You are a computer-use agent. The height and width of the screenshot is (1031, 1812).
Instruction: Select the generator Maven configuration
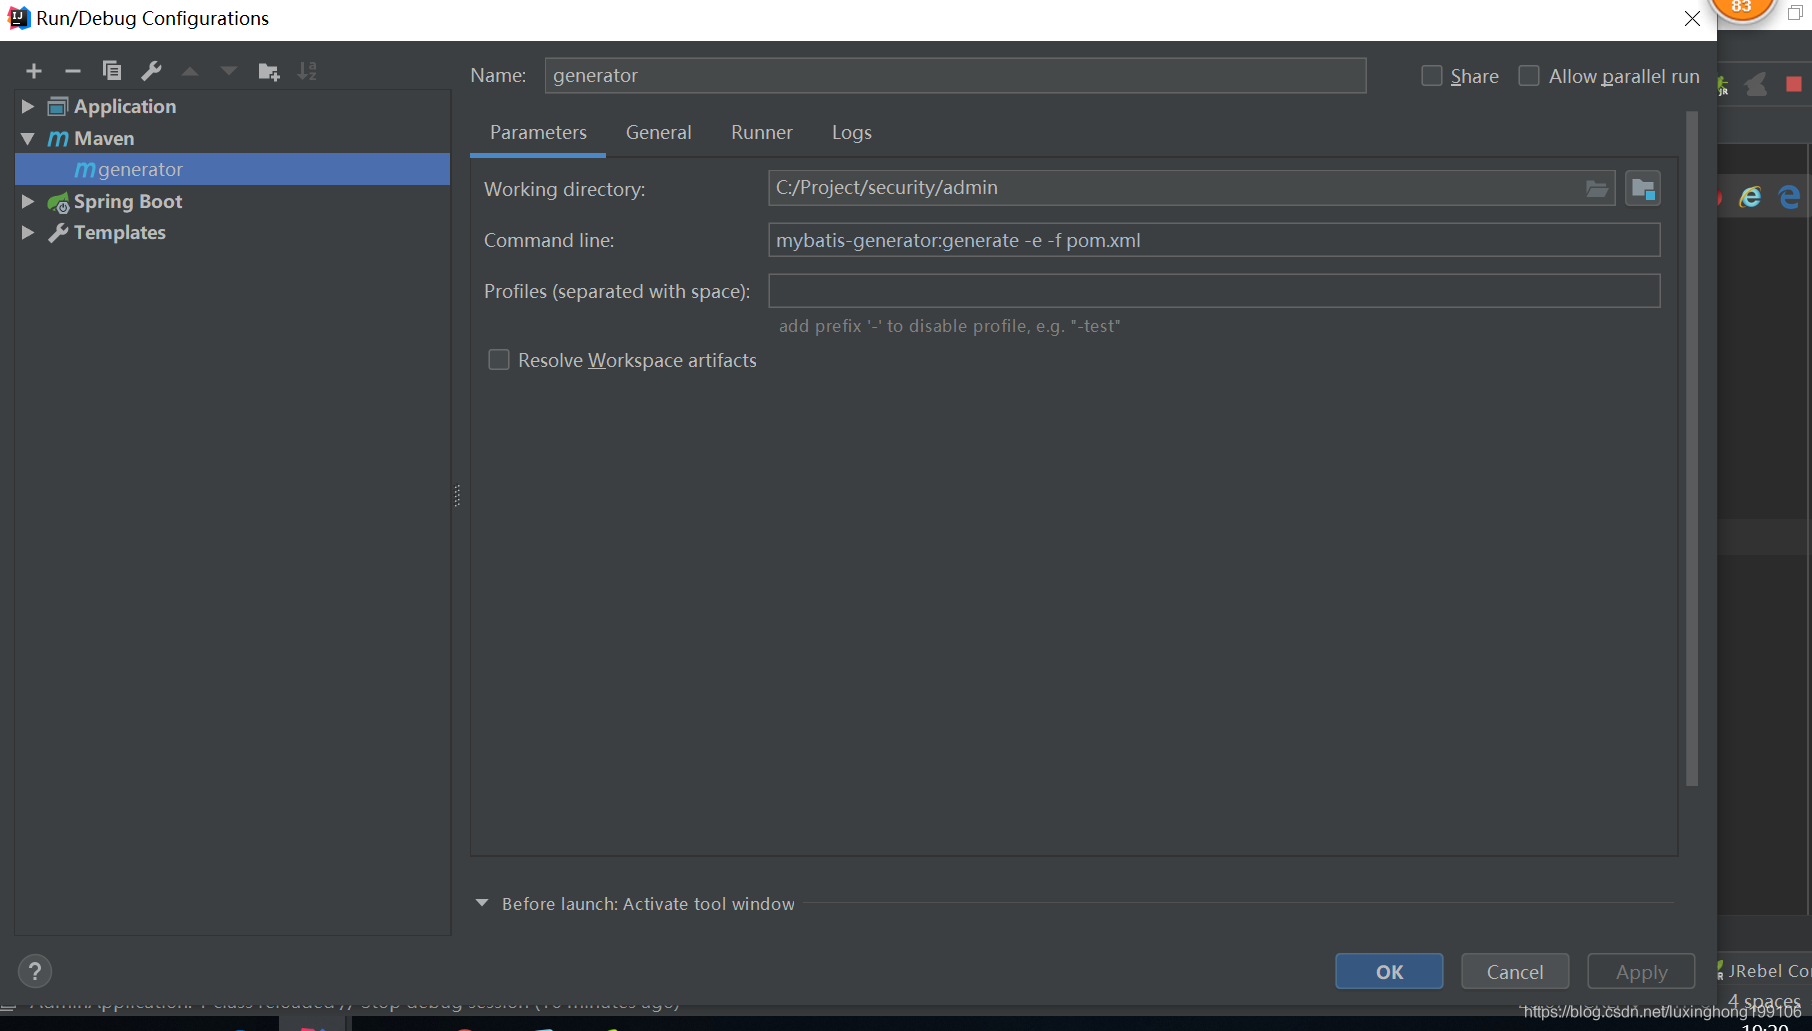point(233,169)
